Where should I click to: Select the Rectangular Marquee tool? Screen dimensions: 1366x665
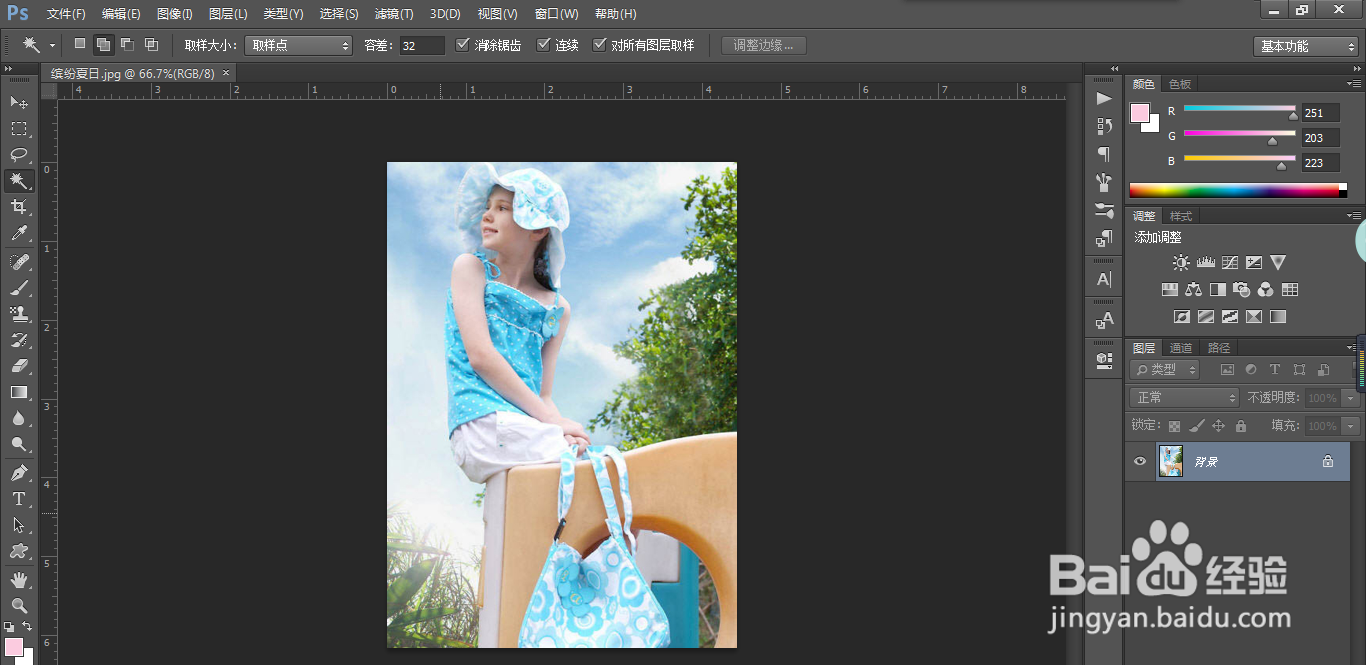19,129
